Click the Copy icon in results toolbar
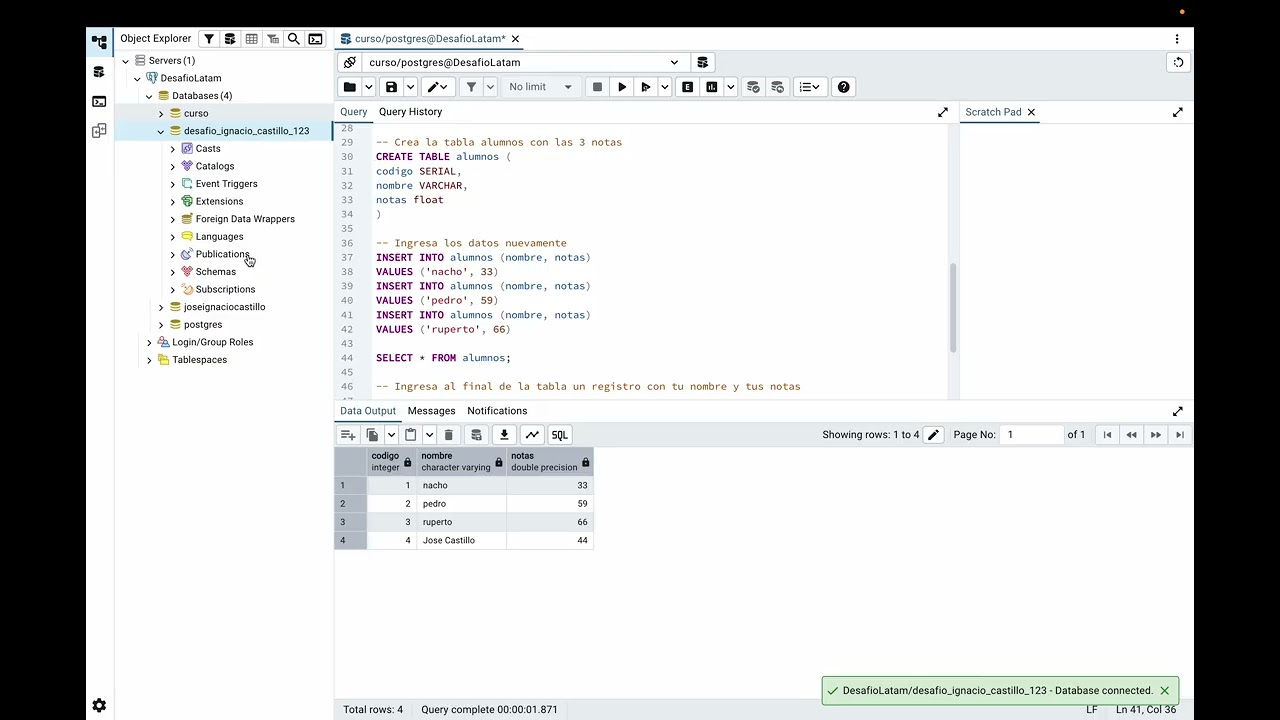Screen dimensions: 1280x720 [372, 435]
